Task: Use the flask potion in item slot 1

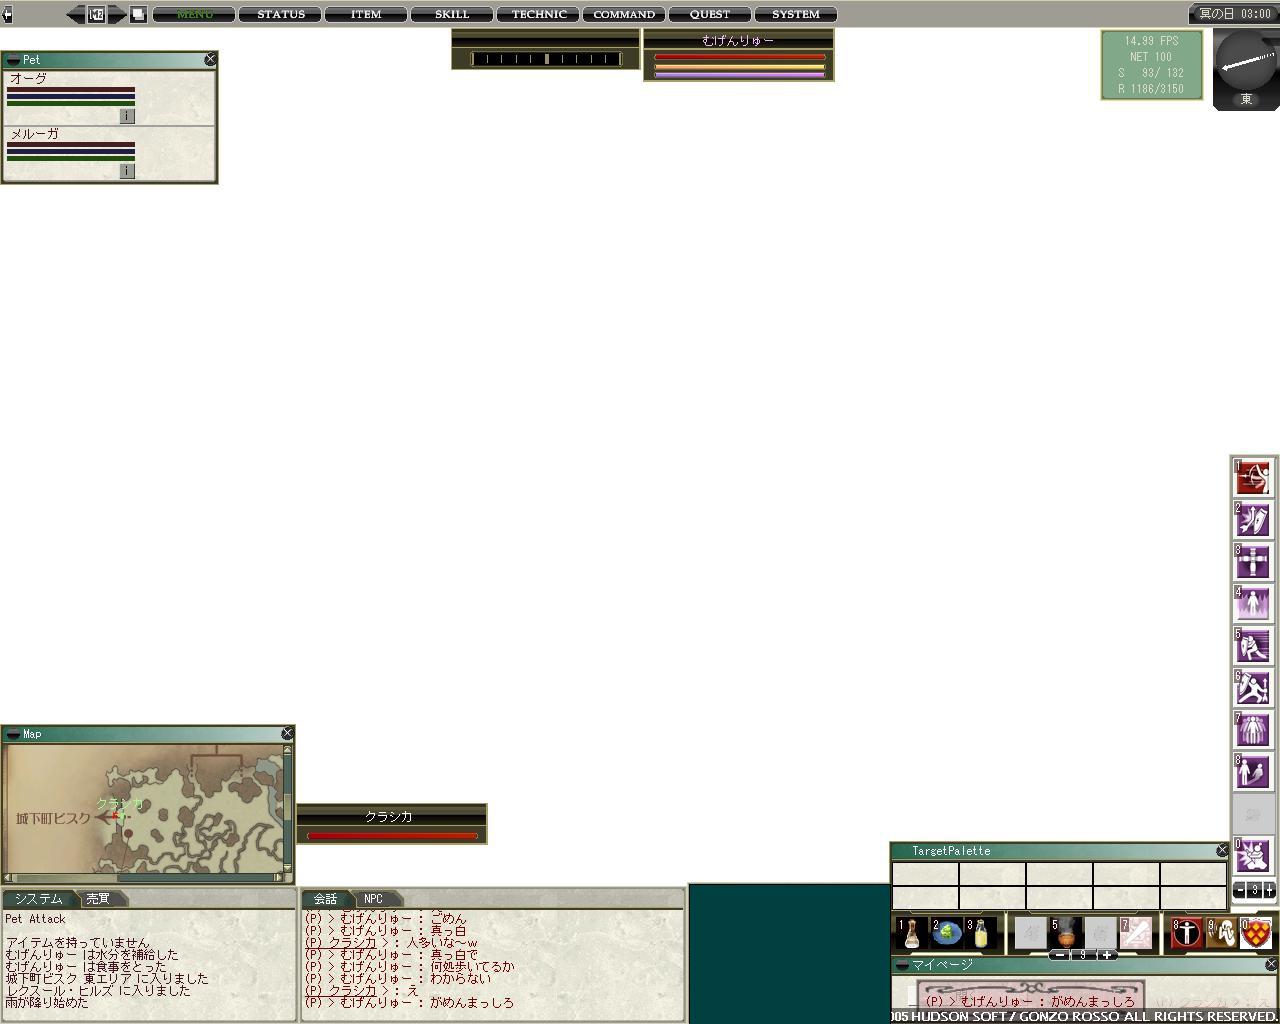Action: coord(911,934)
